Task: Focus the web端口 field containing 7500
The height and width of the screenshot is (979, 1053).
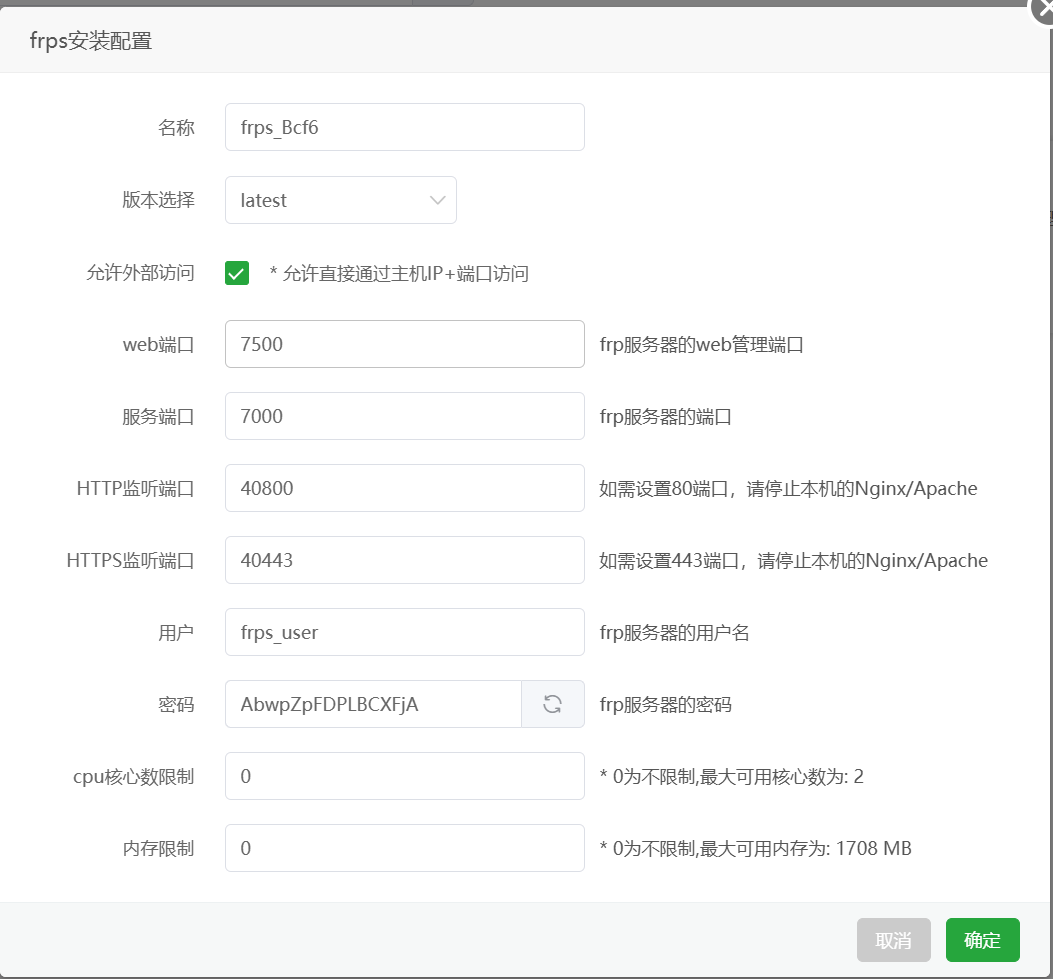Action: 404,344
